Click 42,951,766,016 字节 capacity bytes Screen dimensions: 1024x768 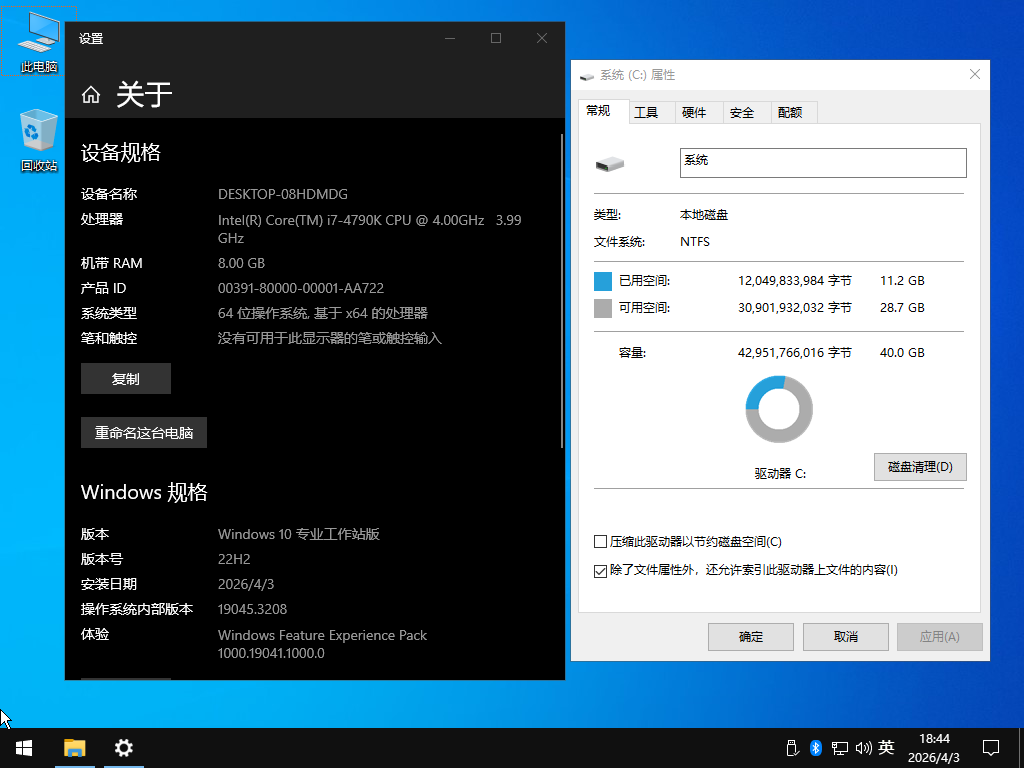[795, 353]
